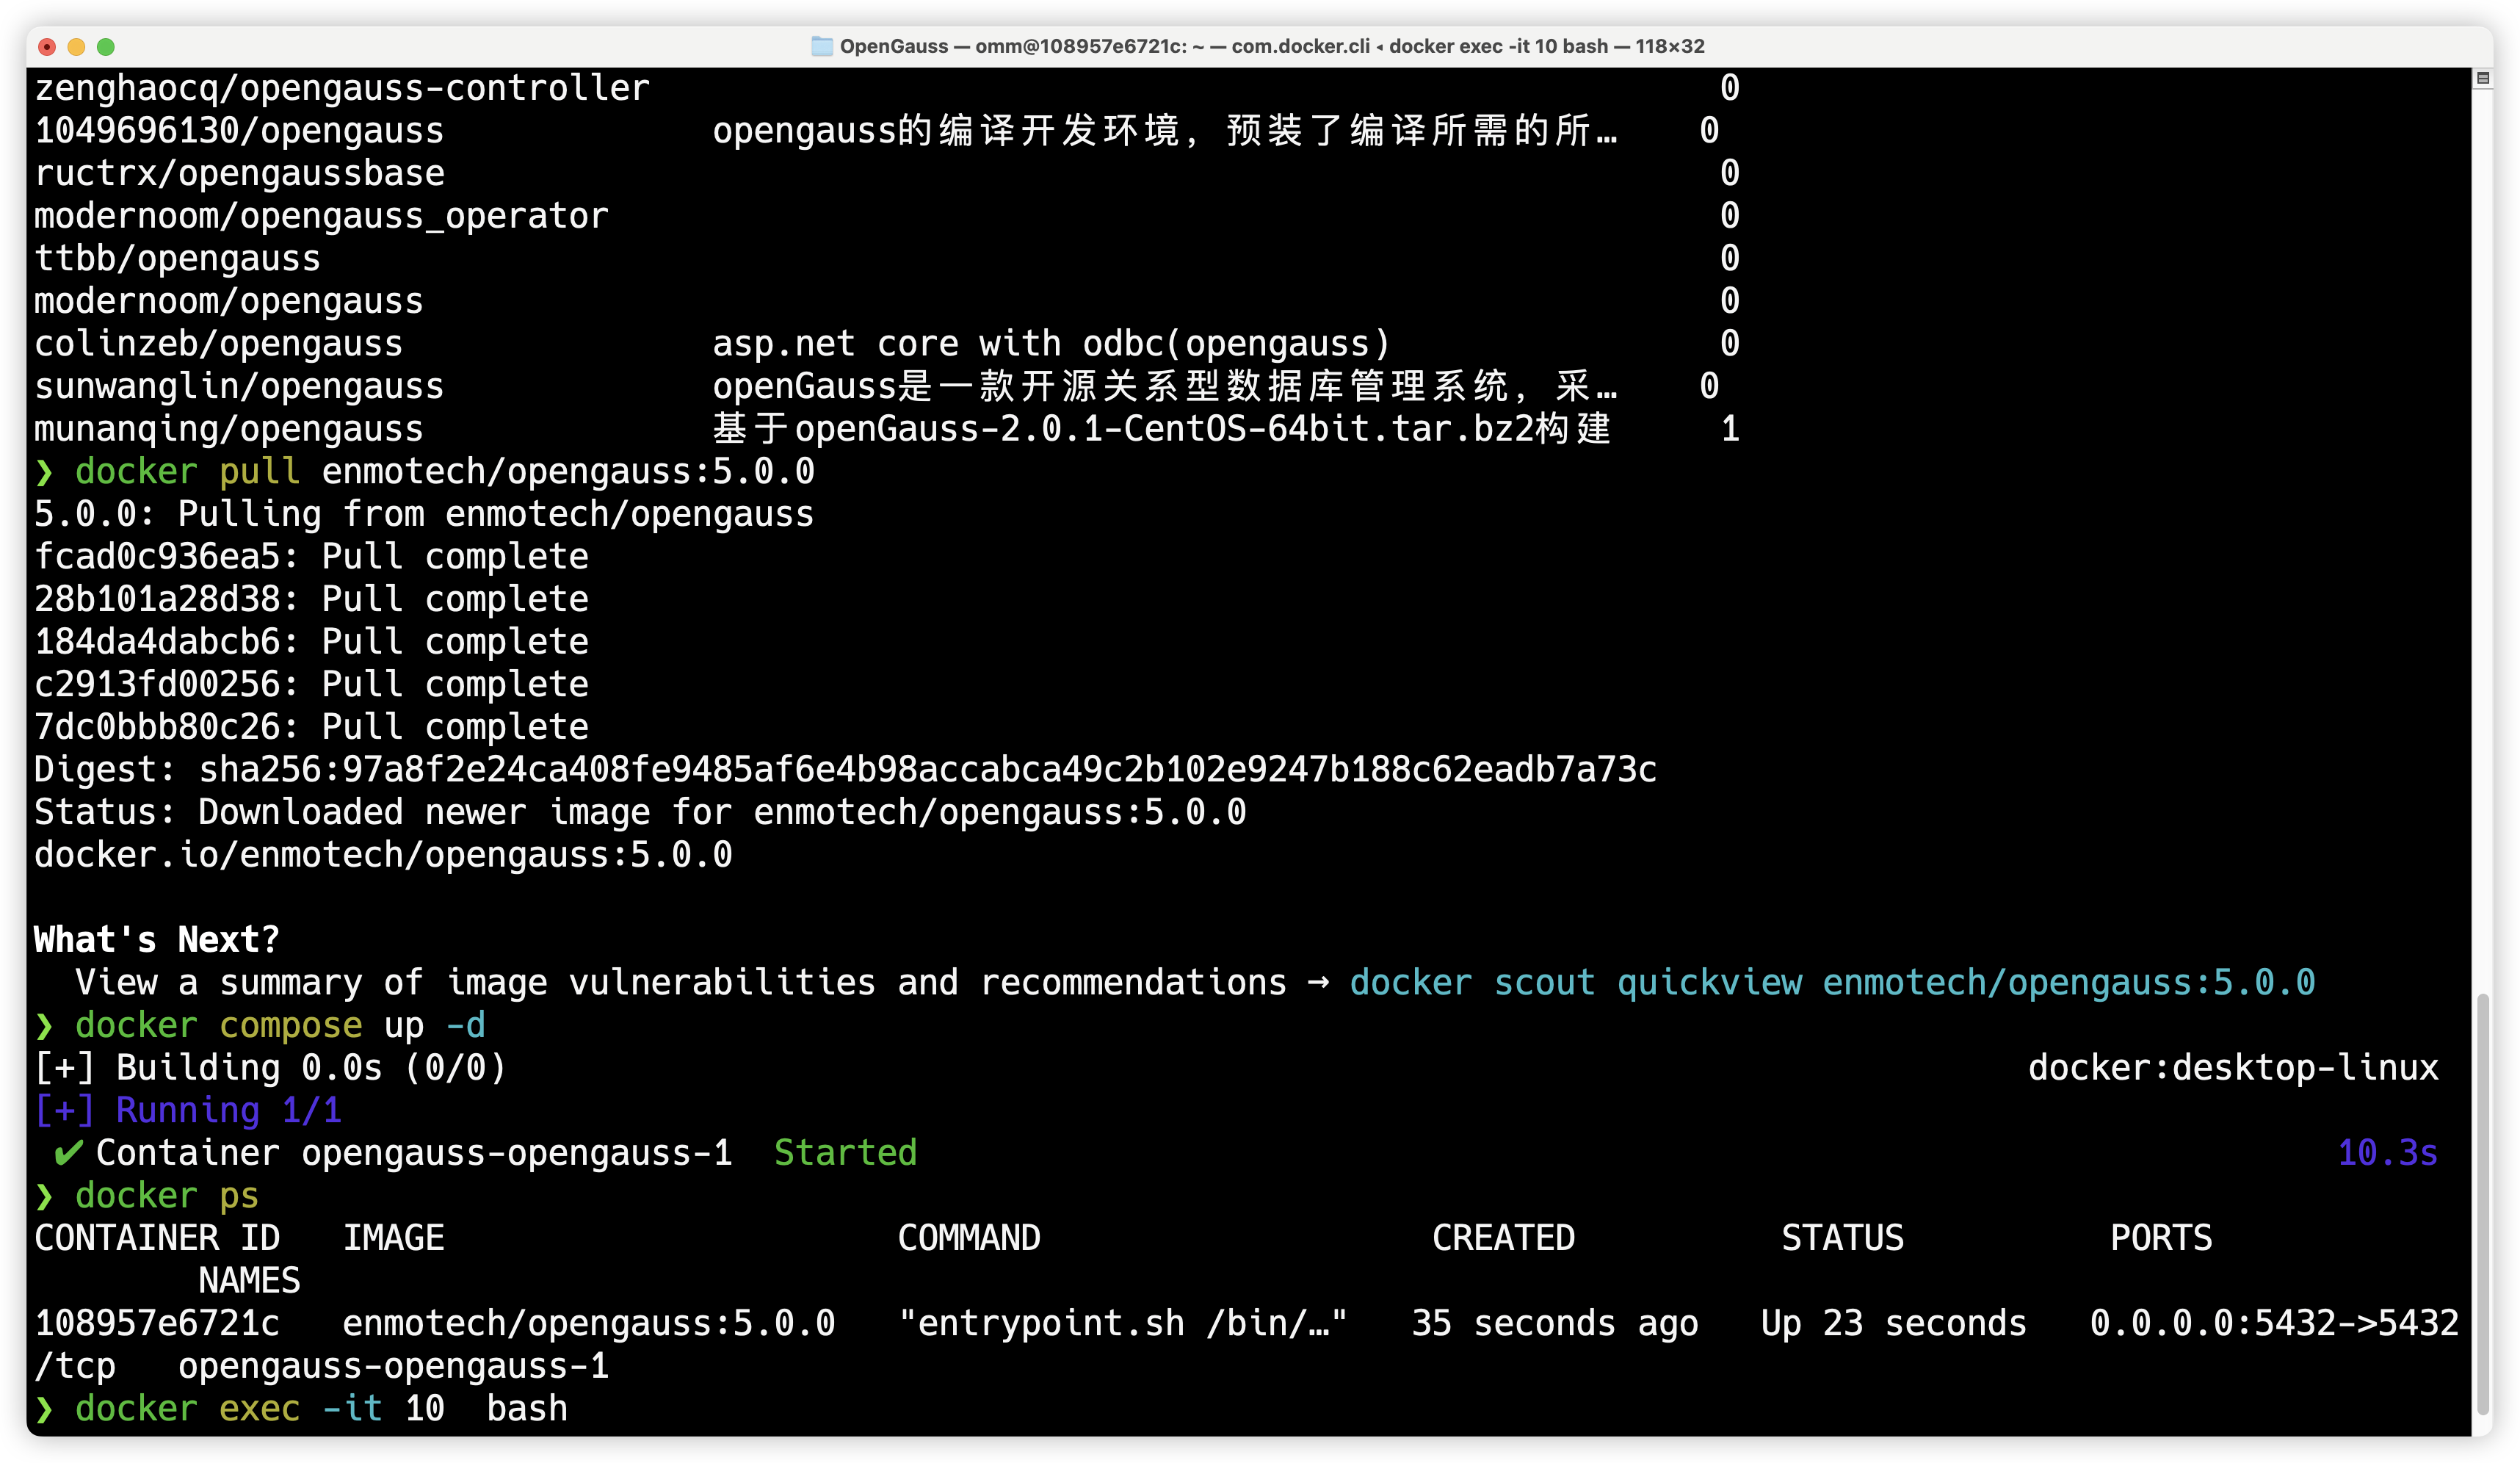
Task: Click the 'docker.io/enmotech/opengauss:5.0.0' line
Action: tap(383, 855)
